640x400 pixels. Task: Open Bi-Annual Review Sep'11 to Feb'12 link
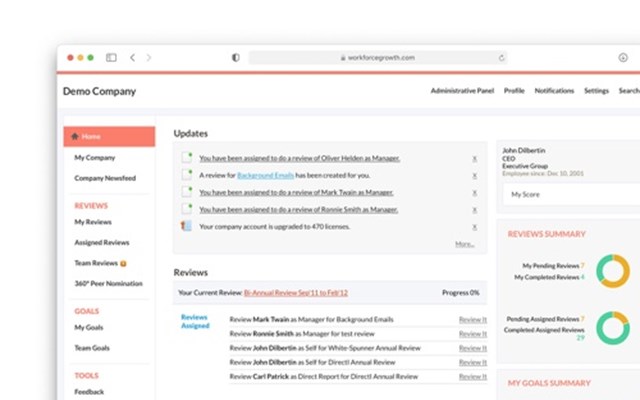pyautogui.click(x=296, y=293)
